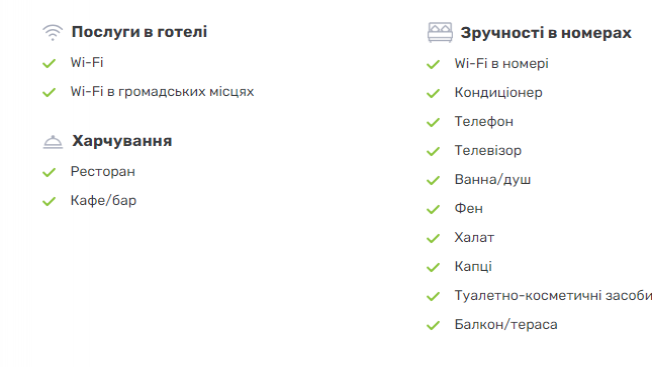Click the bed icon beside Зручності в номерах
This screenshot has height=367, width=652.
pos(440,33)
